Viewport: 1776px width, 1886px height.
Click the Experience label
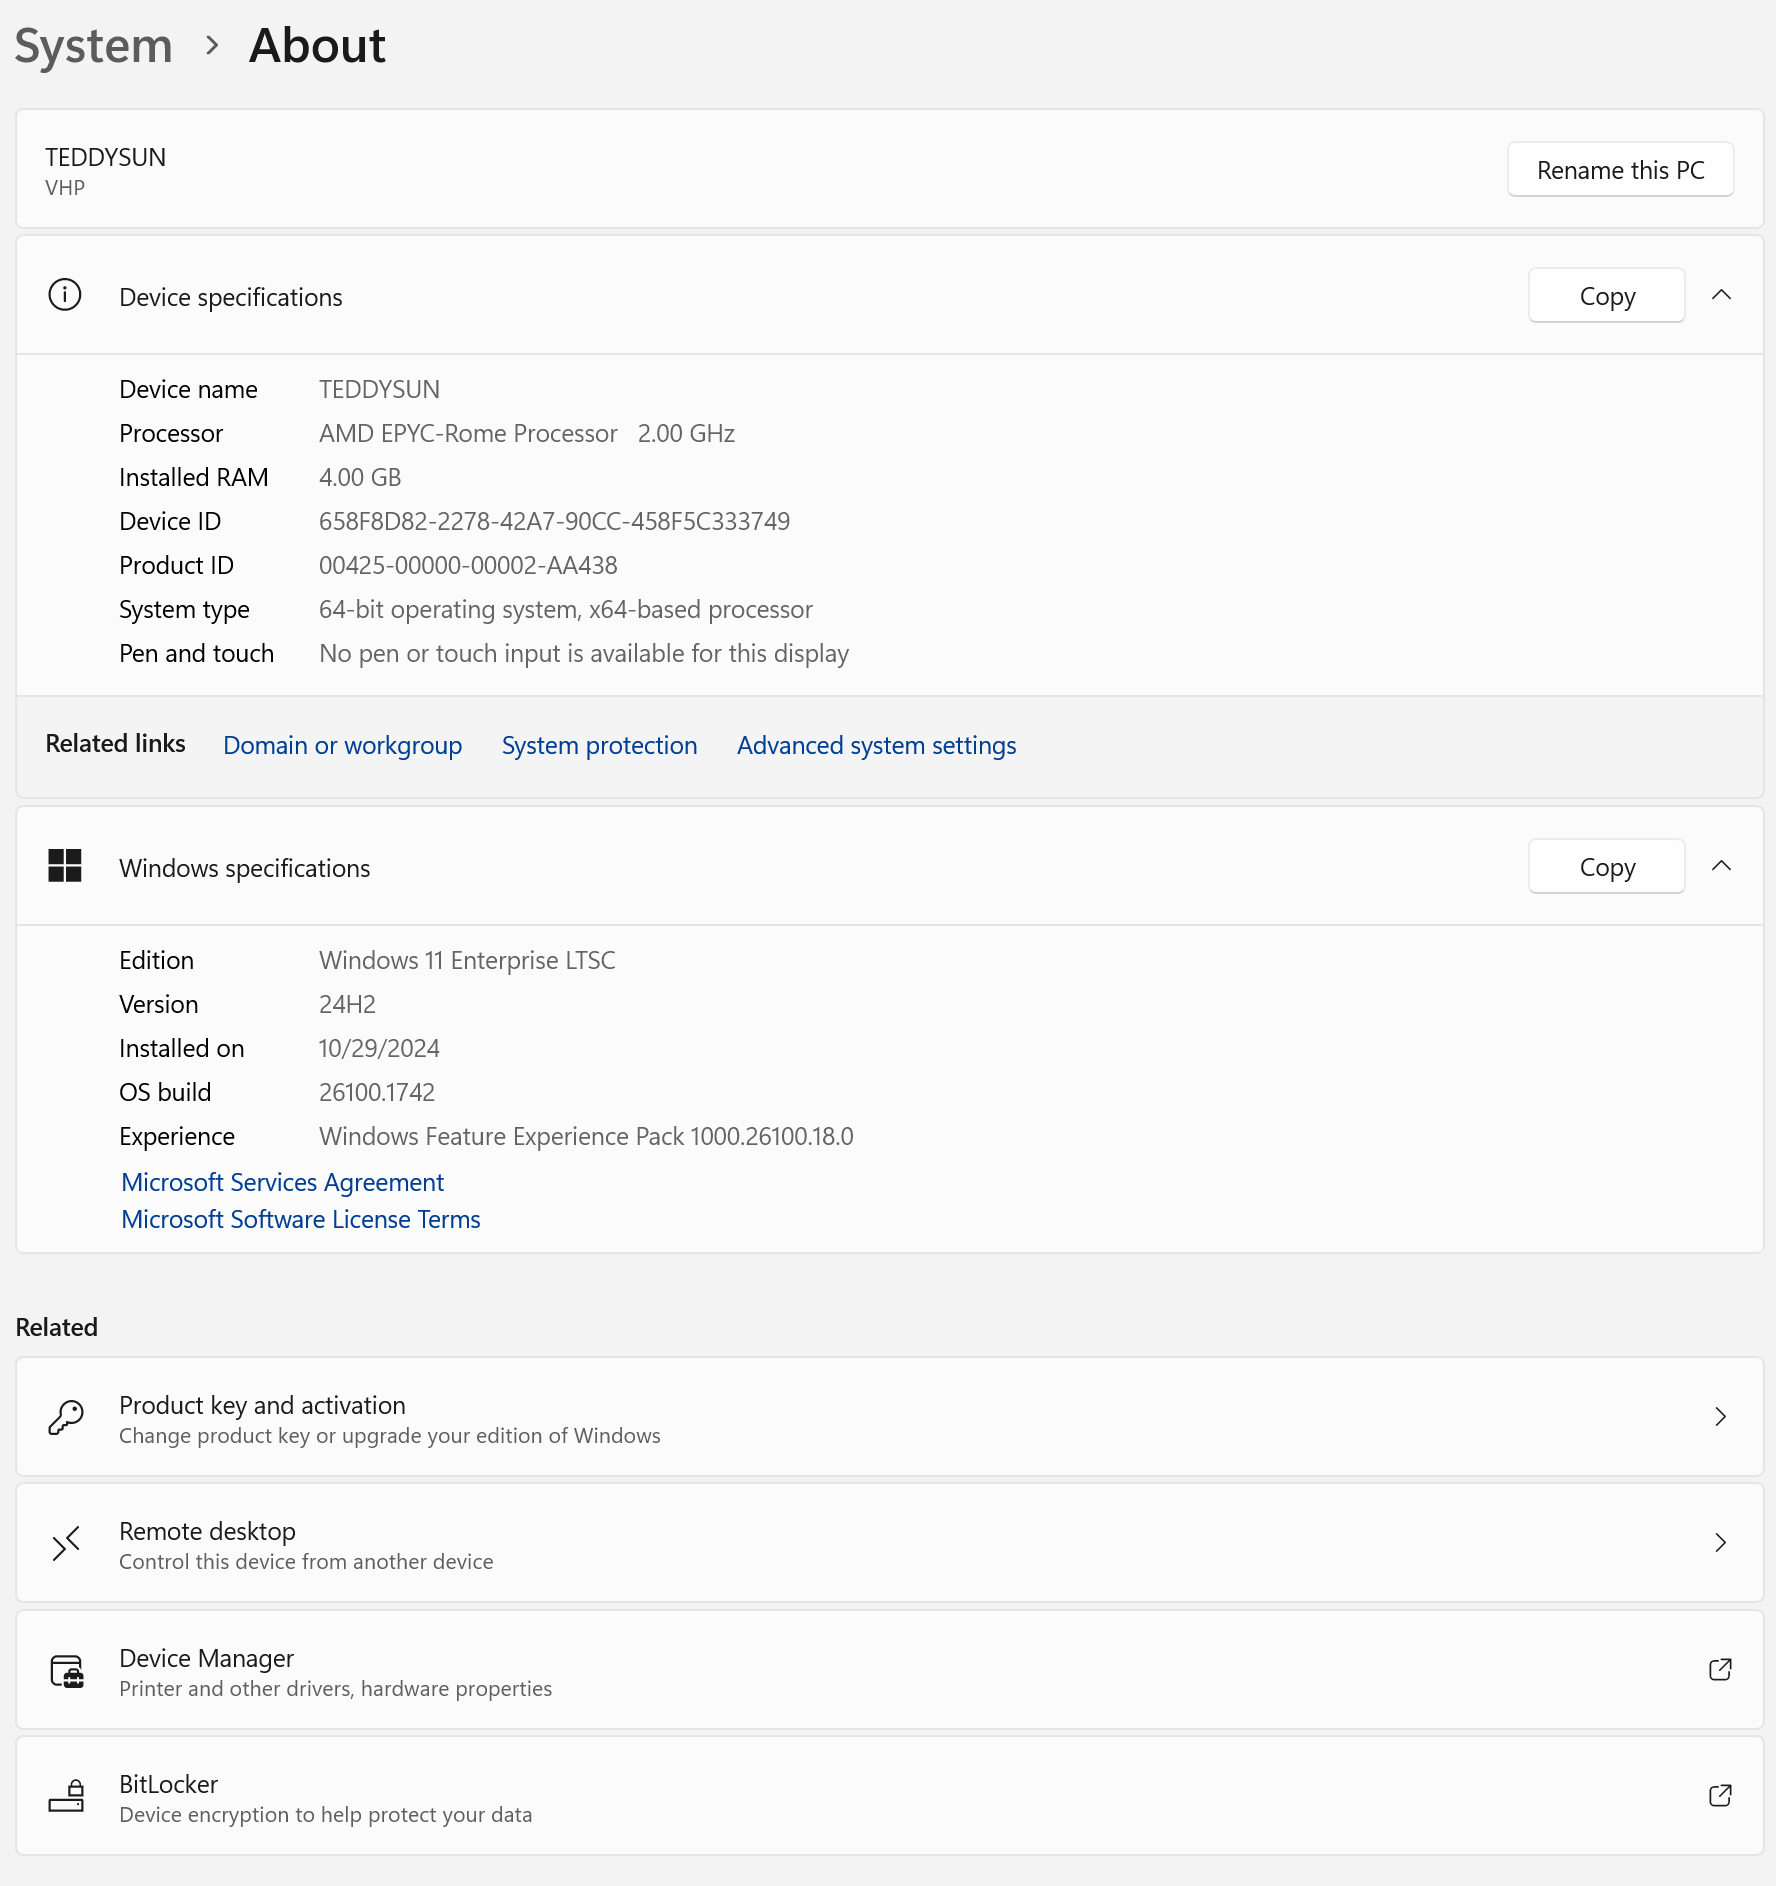click(x=177, y=1137)
